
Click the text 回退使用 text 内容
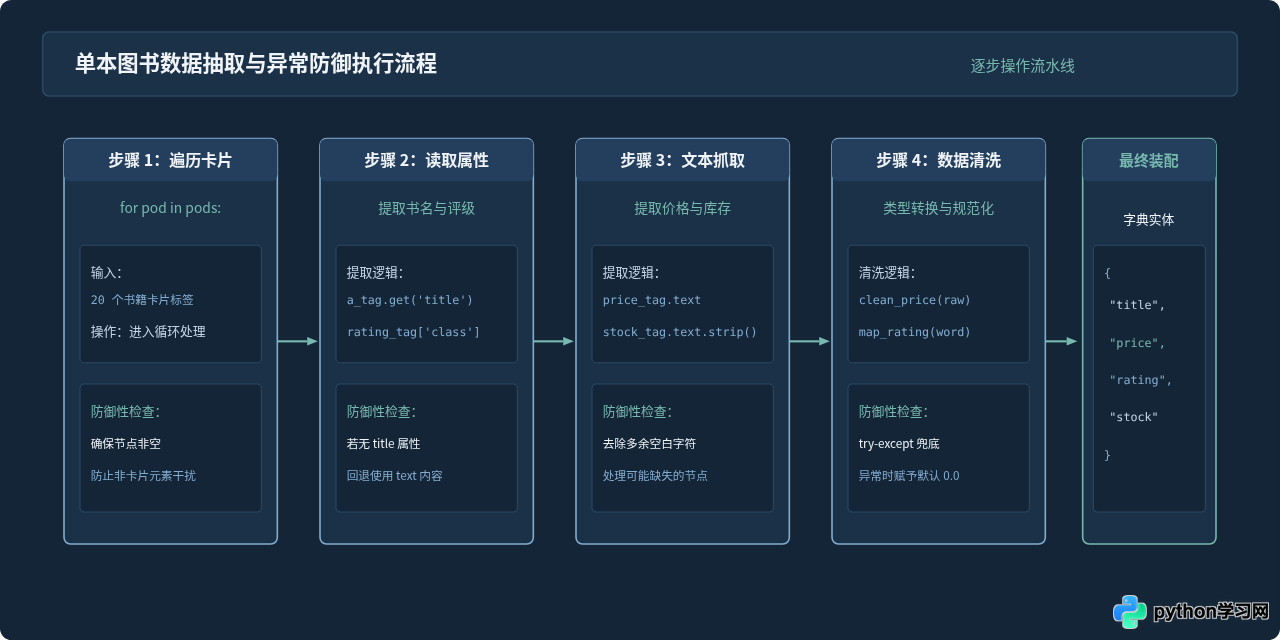tap(395, 475)
